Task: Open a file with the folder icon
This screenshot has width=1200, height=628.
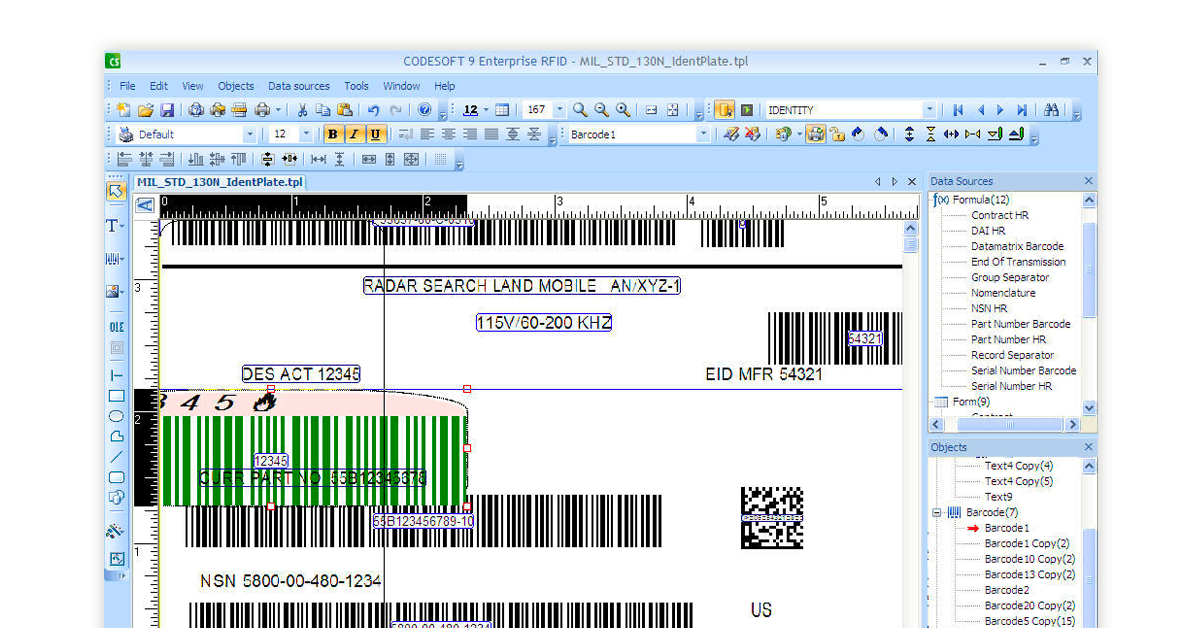Action: [x=146, y=110]
